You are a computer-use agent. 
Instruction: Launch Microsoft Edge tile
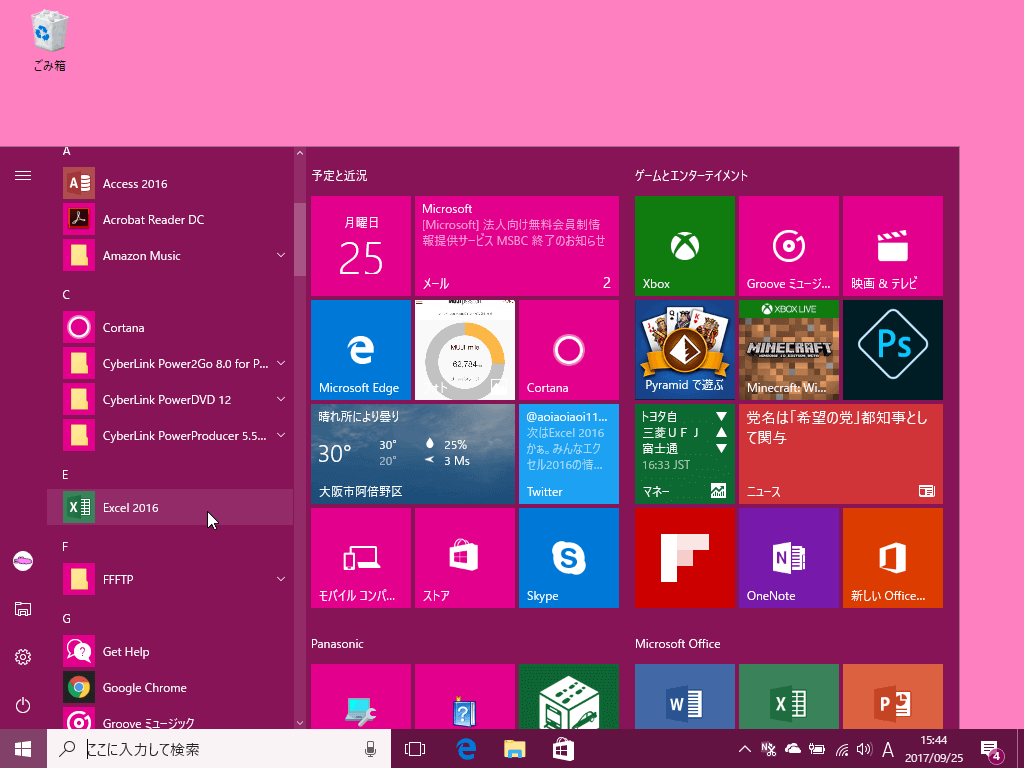(361, 349)
